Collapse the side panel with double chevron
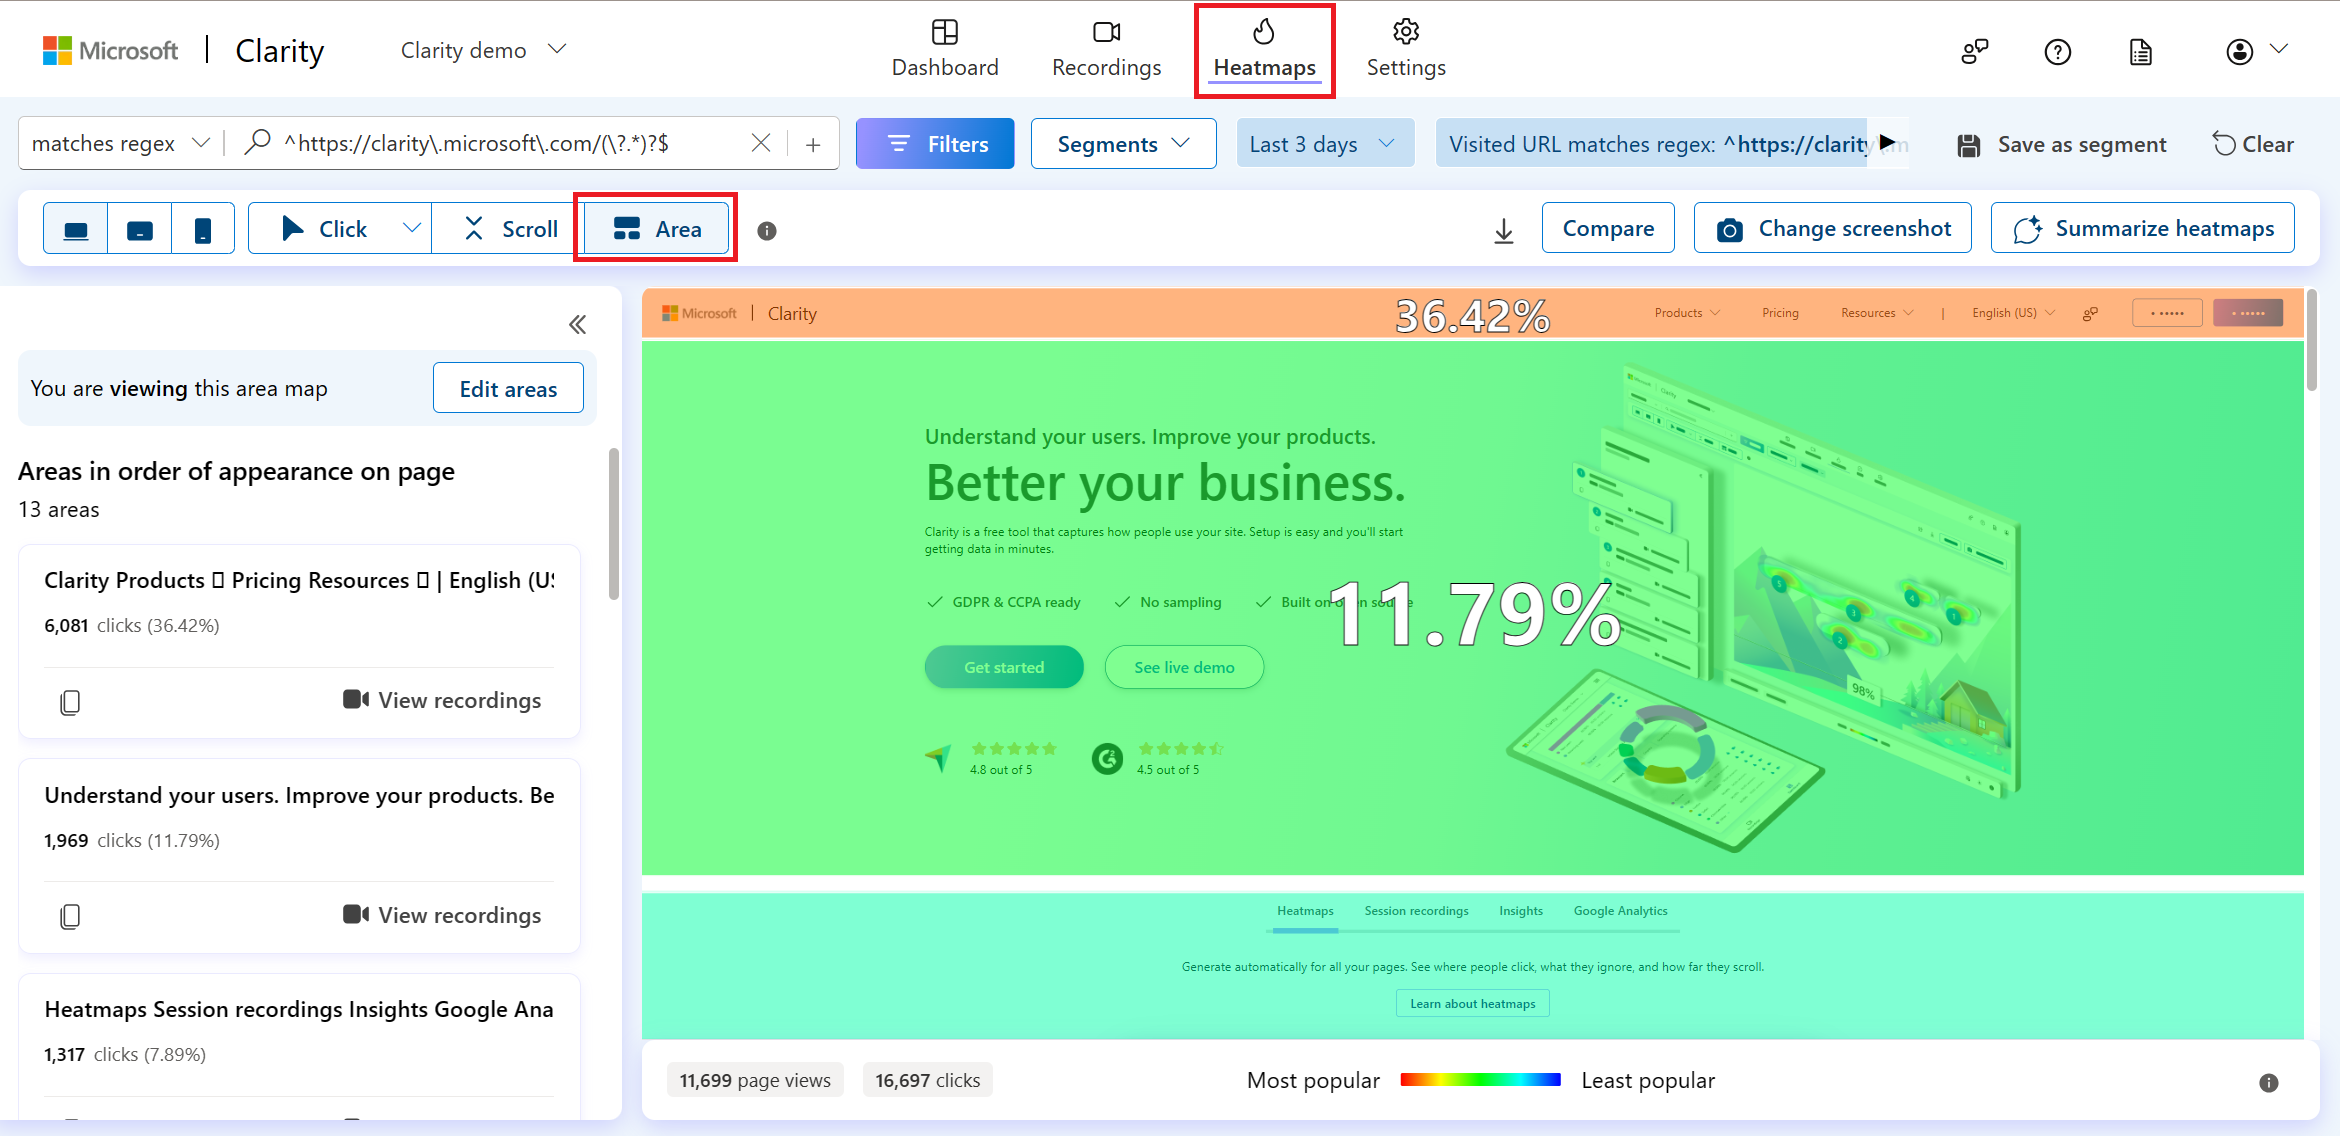2340x1136 pixels. [577, 325]
